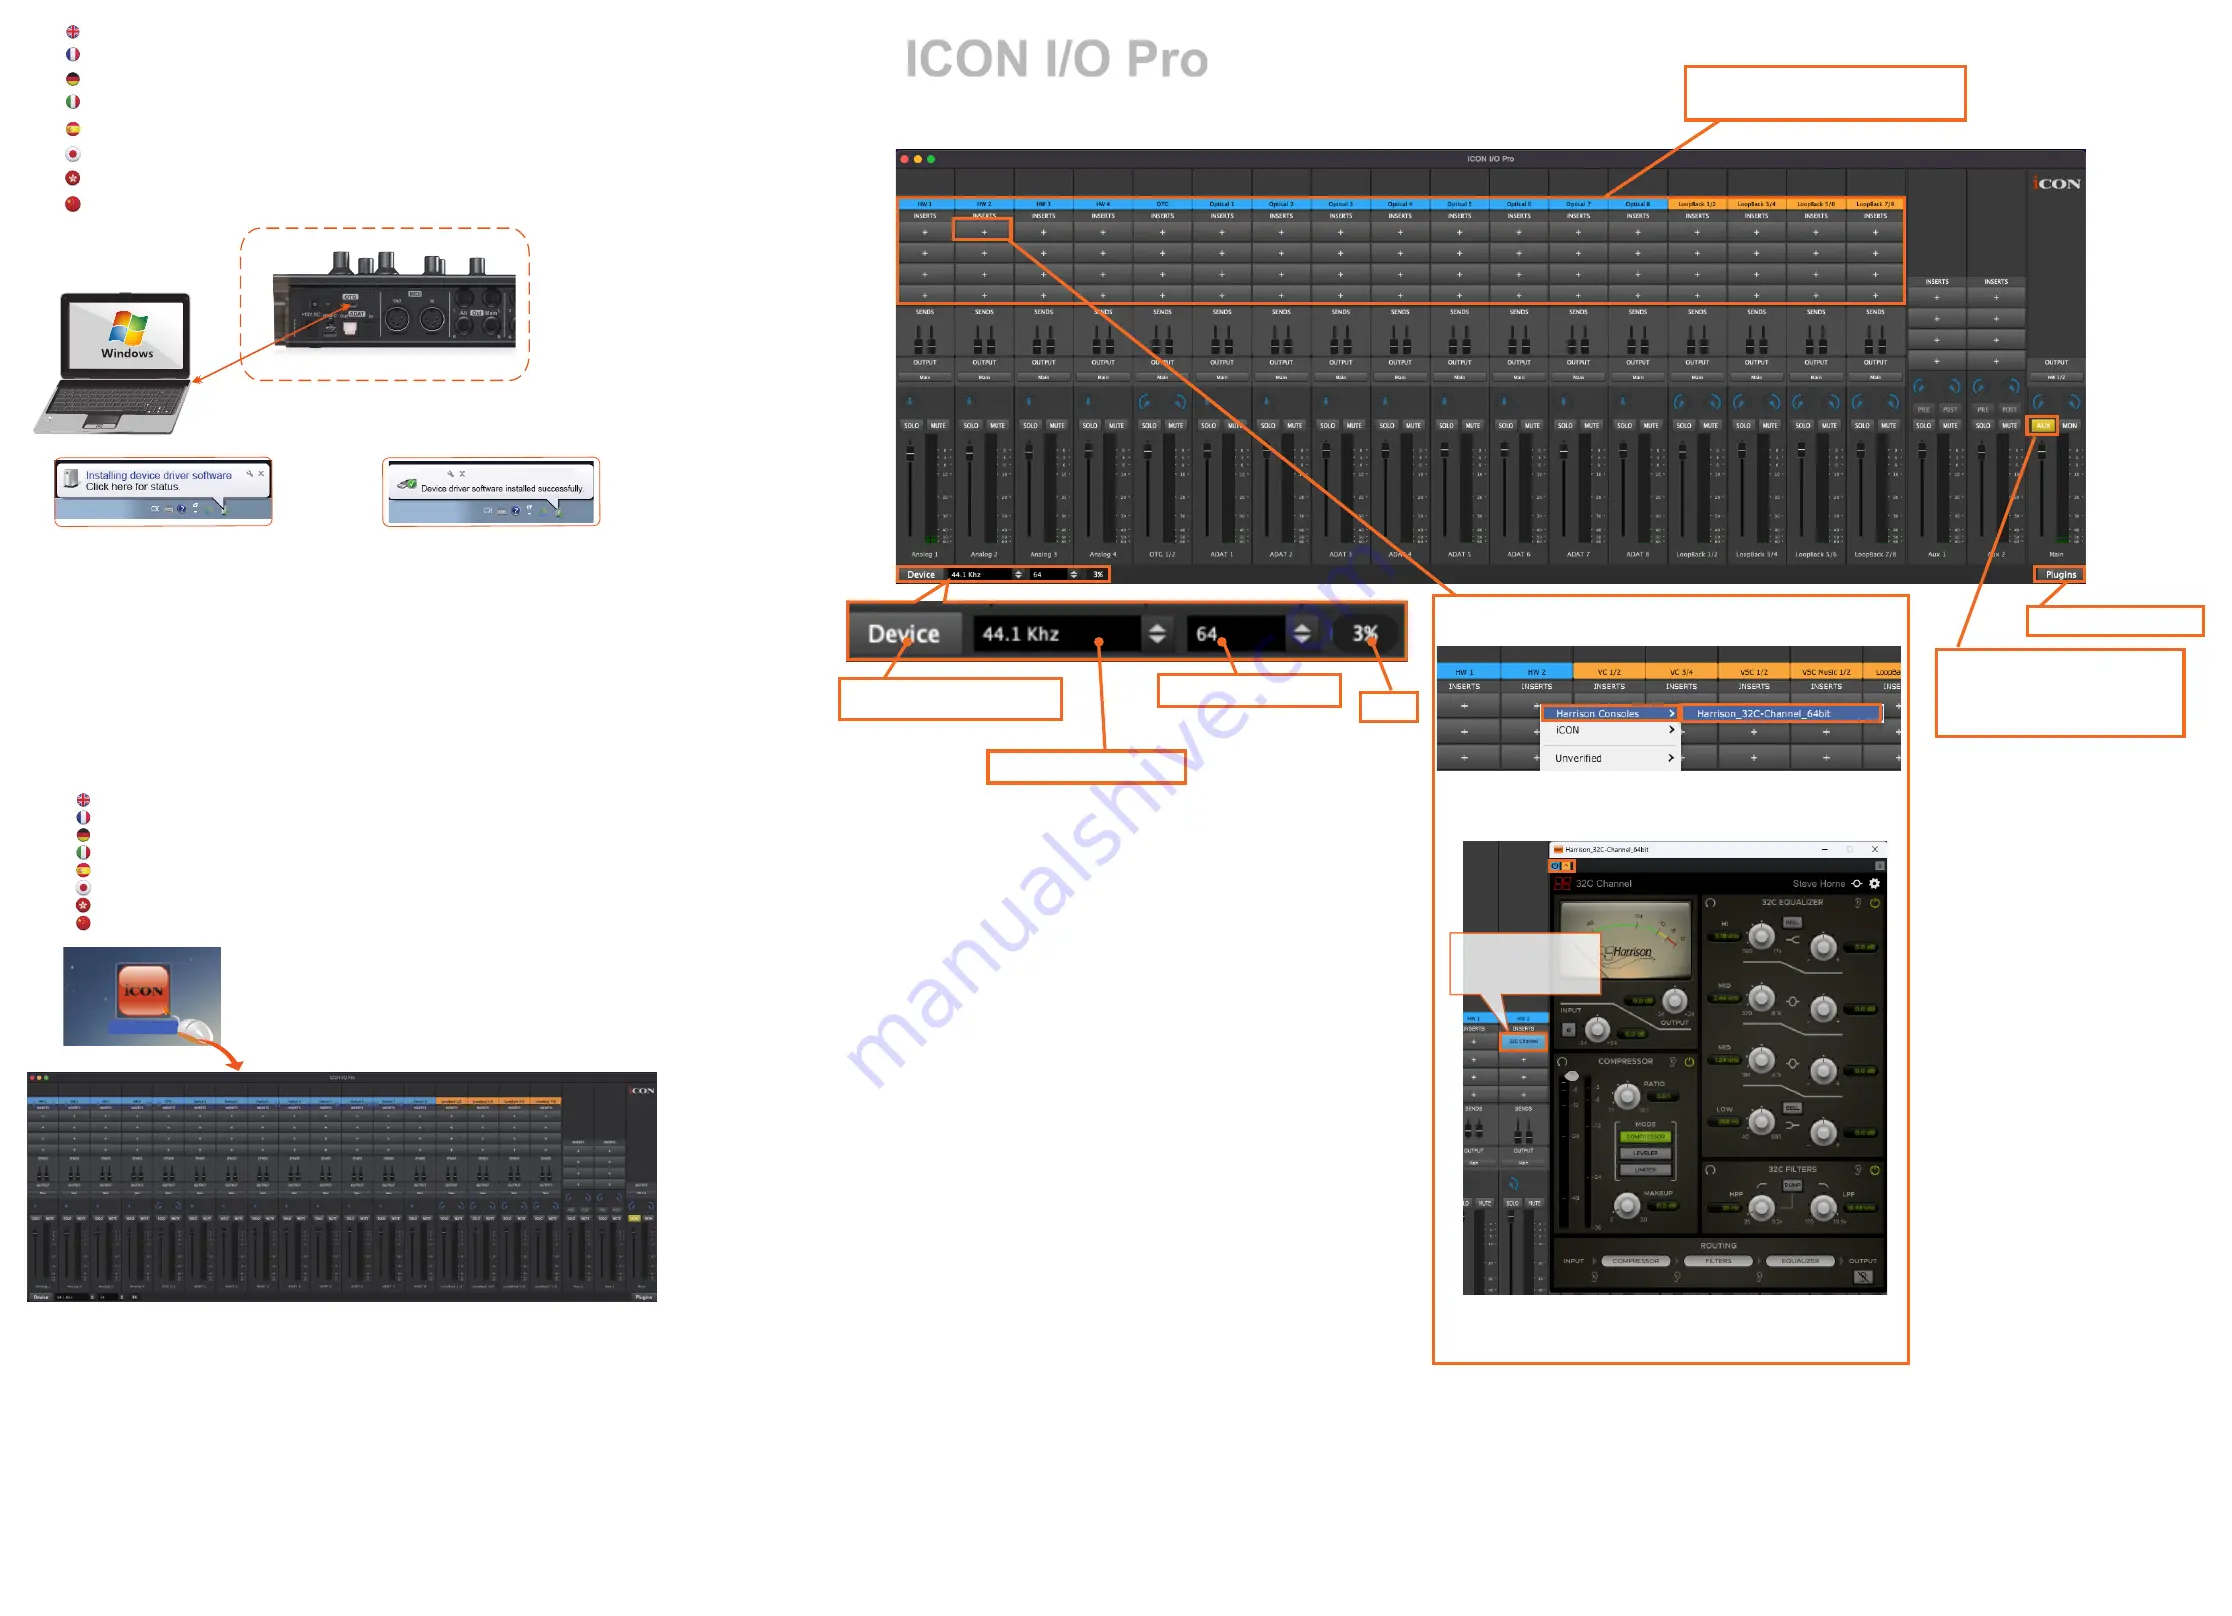Mute the Analog 1 channel in main mixer
The image size is (2232, 1616).
[x=938, y=425]
